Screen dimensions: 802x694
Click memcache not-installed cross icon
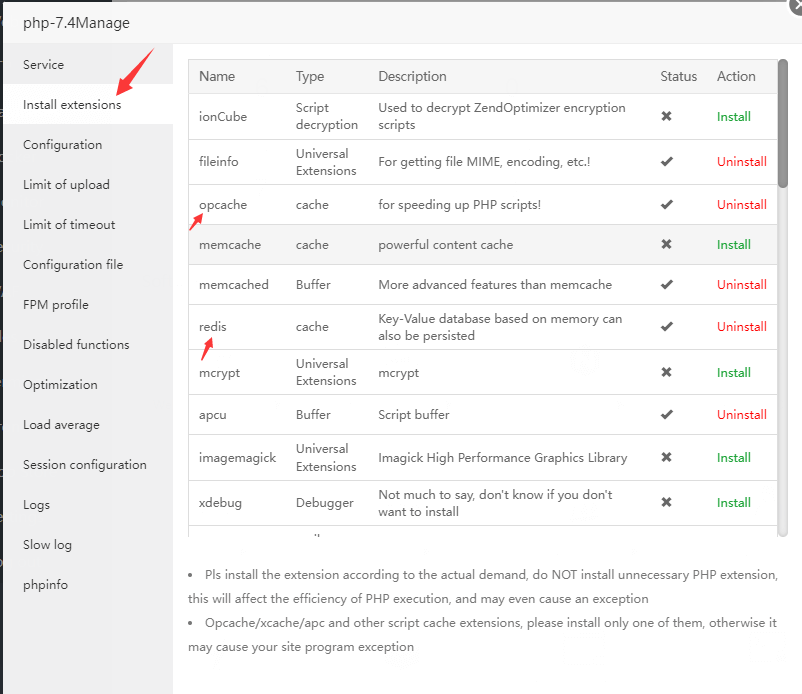[x=666, y=244]
